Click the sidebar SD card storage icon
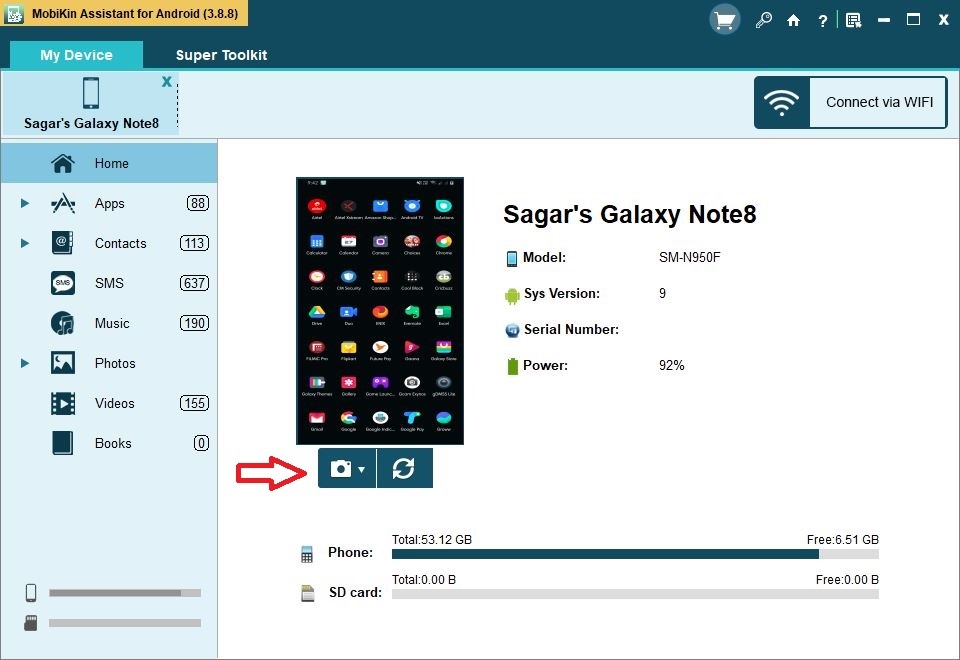This screenshot has width=960, height=660. 31,623
